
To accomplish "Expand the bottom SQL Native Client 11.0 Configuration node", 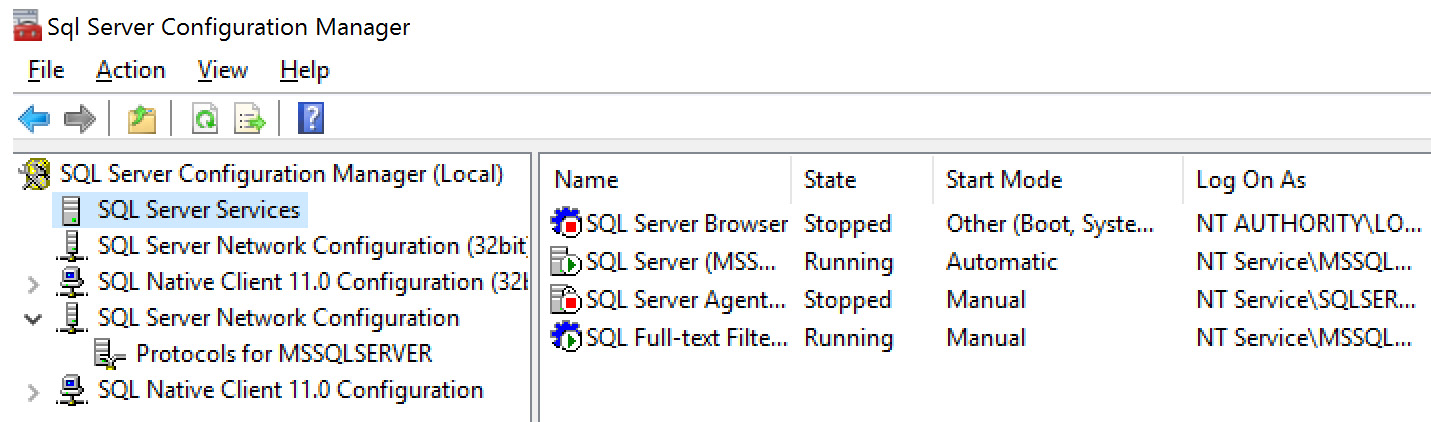I will click(33, 392).
